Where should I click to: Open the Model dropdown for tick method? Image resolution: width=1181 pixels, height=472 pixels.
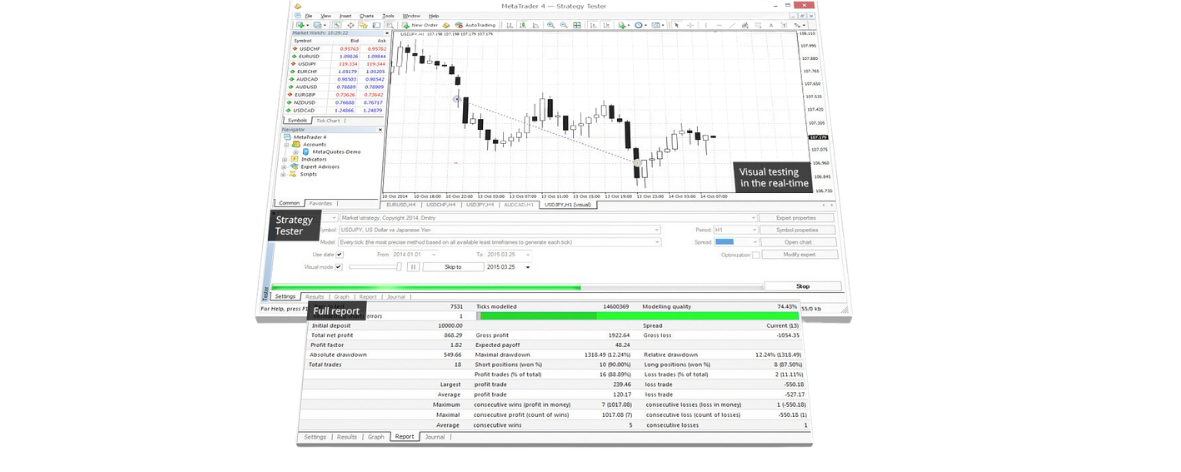click(x=656, y=242)
